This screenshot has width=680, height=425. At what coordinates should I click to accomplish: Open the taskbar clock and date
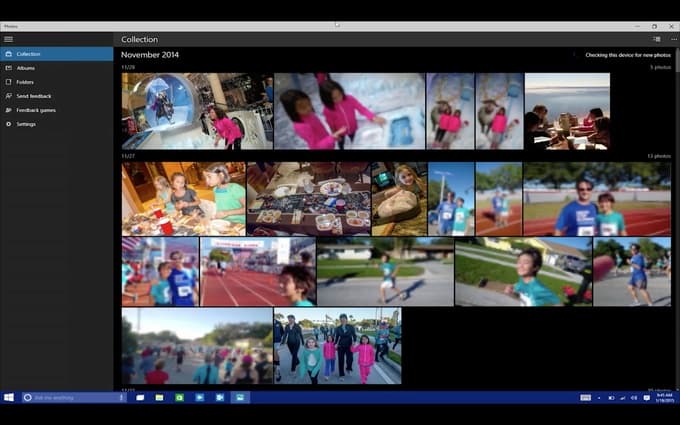point(664,398)
